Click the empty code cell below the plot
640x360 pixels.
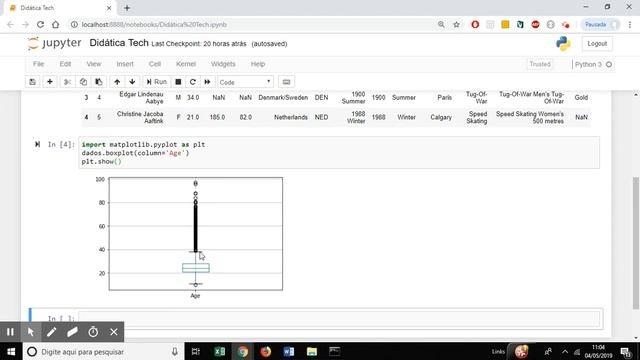coord(339,319)
